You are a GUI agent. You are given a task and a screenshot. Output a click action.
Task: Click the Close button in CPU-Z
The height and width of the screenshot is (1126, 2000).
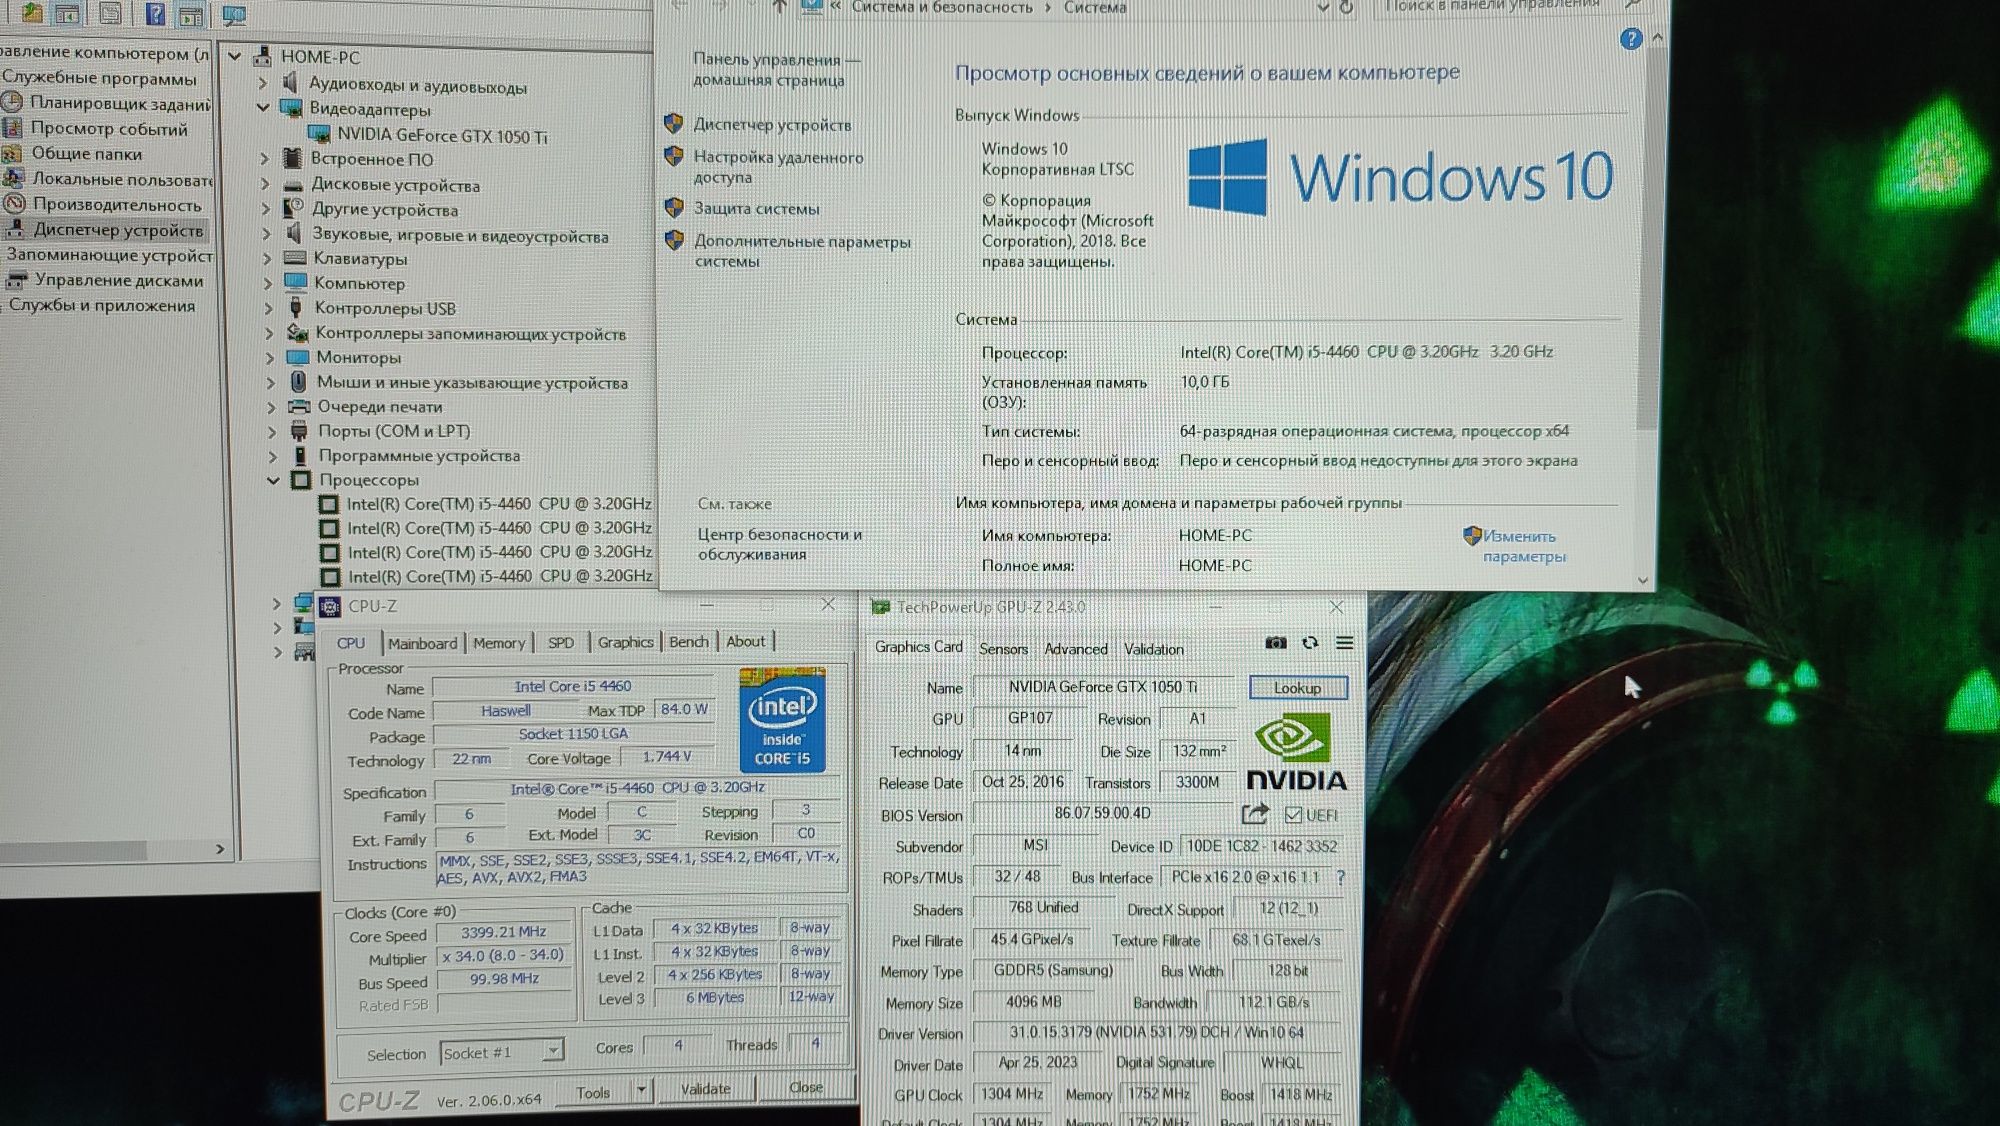tap(805, 1087)
